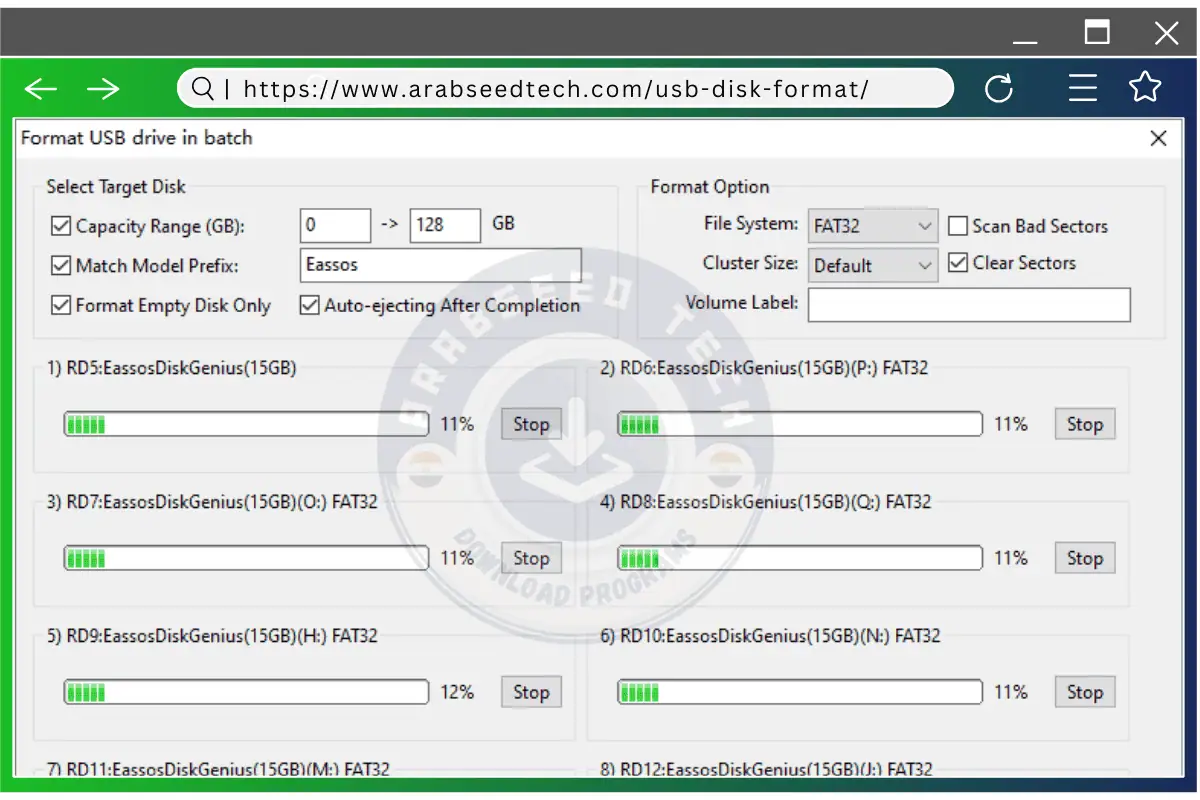
Task: Disable the Match Model Prefix checkbox
Action: click(61, 266)
